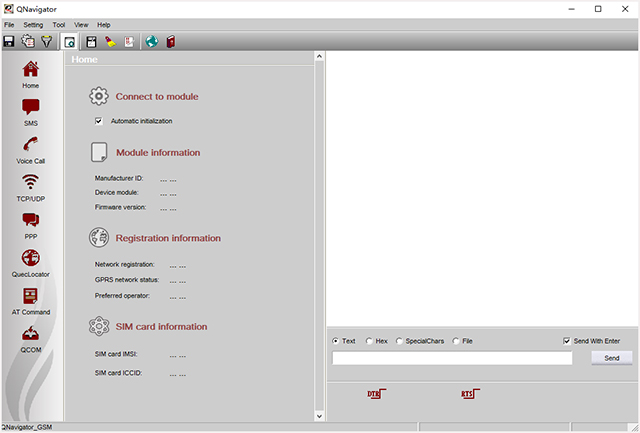The width and height of the screenshot is (640, 433).
Task: Click the Connect to module gear icon
Action: [99, 96]
